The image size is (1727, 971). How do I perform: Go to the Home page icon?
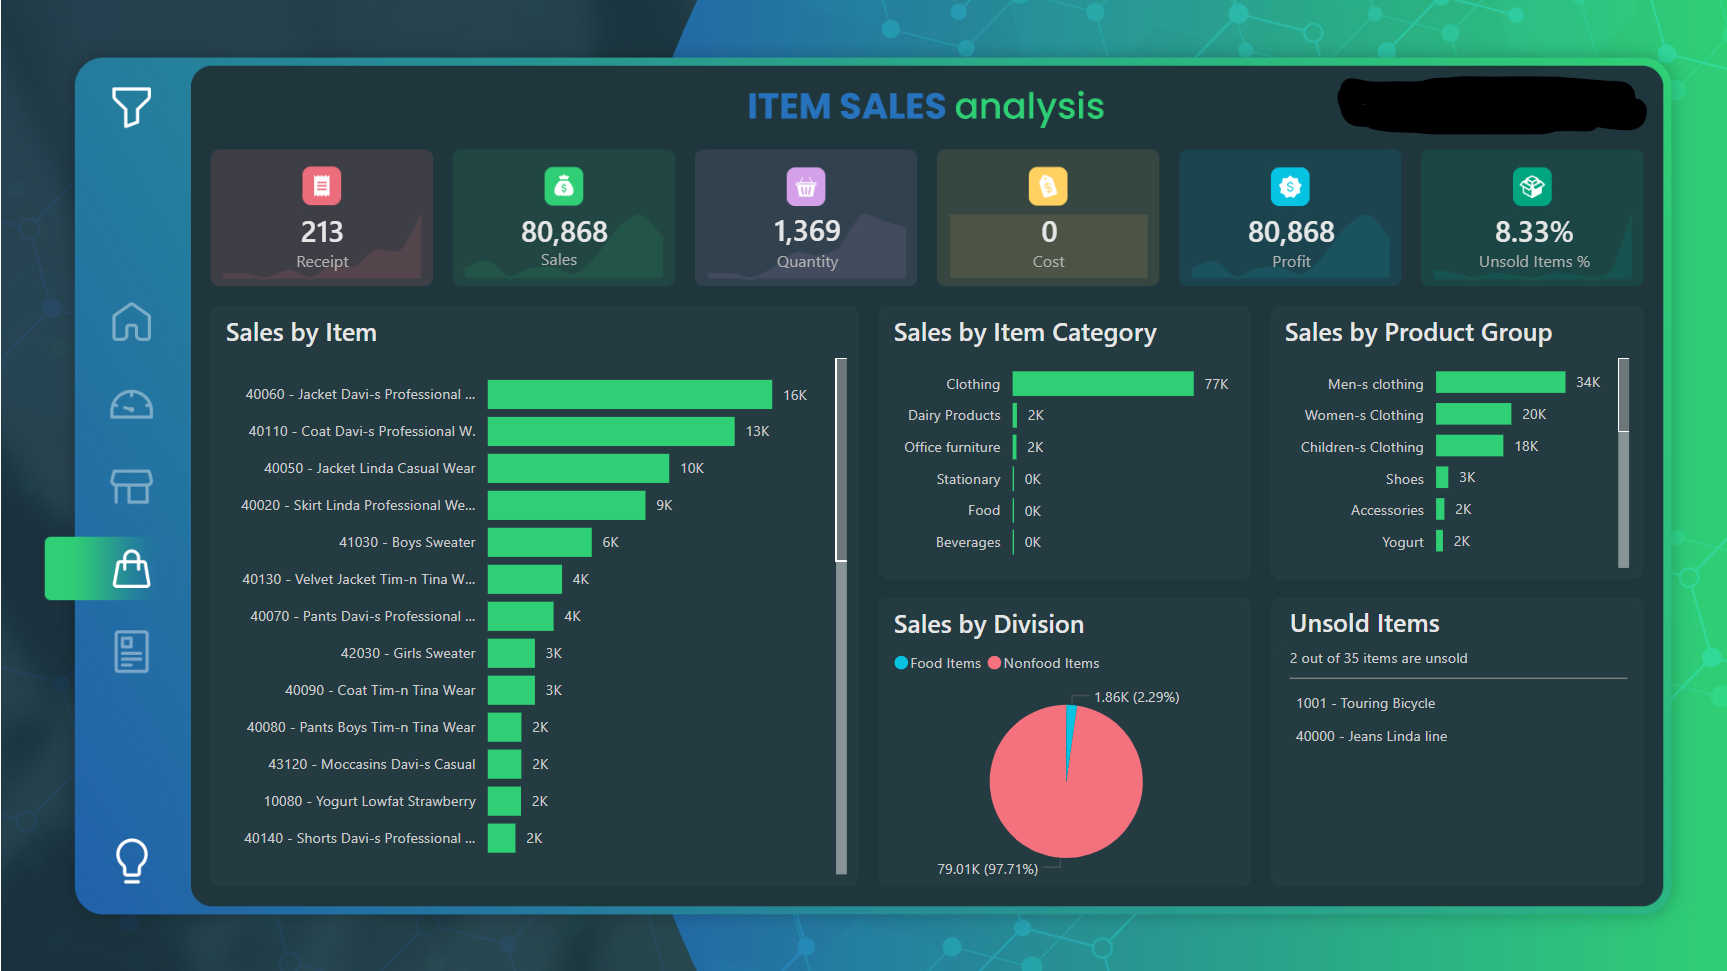pyautogui.click(x=131, y=322)
